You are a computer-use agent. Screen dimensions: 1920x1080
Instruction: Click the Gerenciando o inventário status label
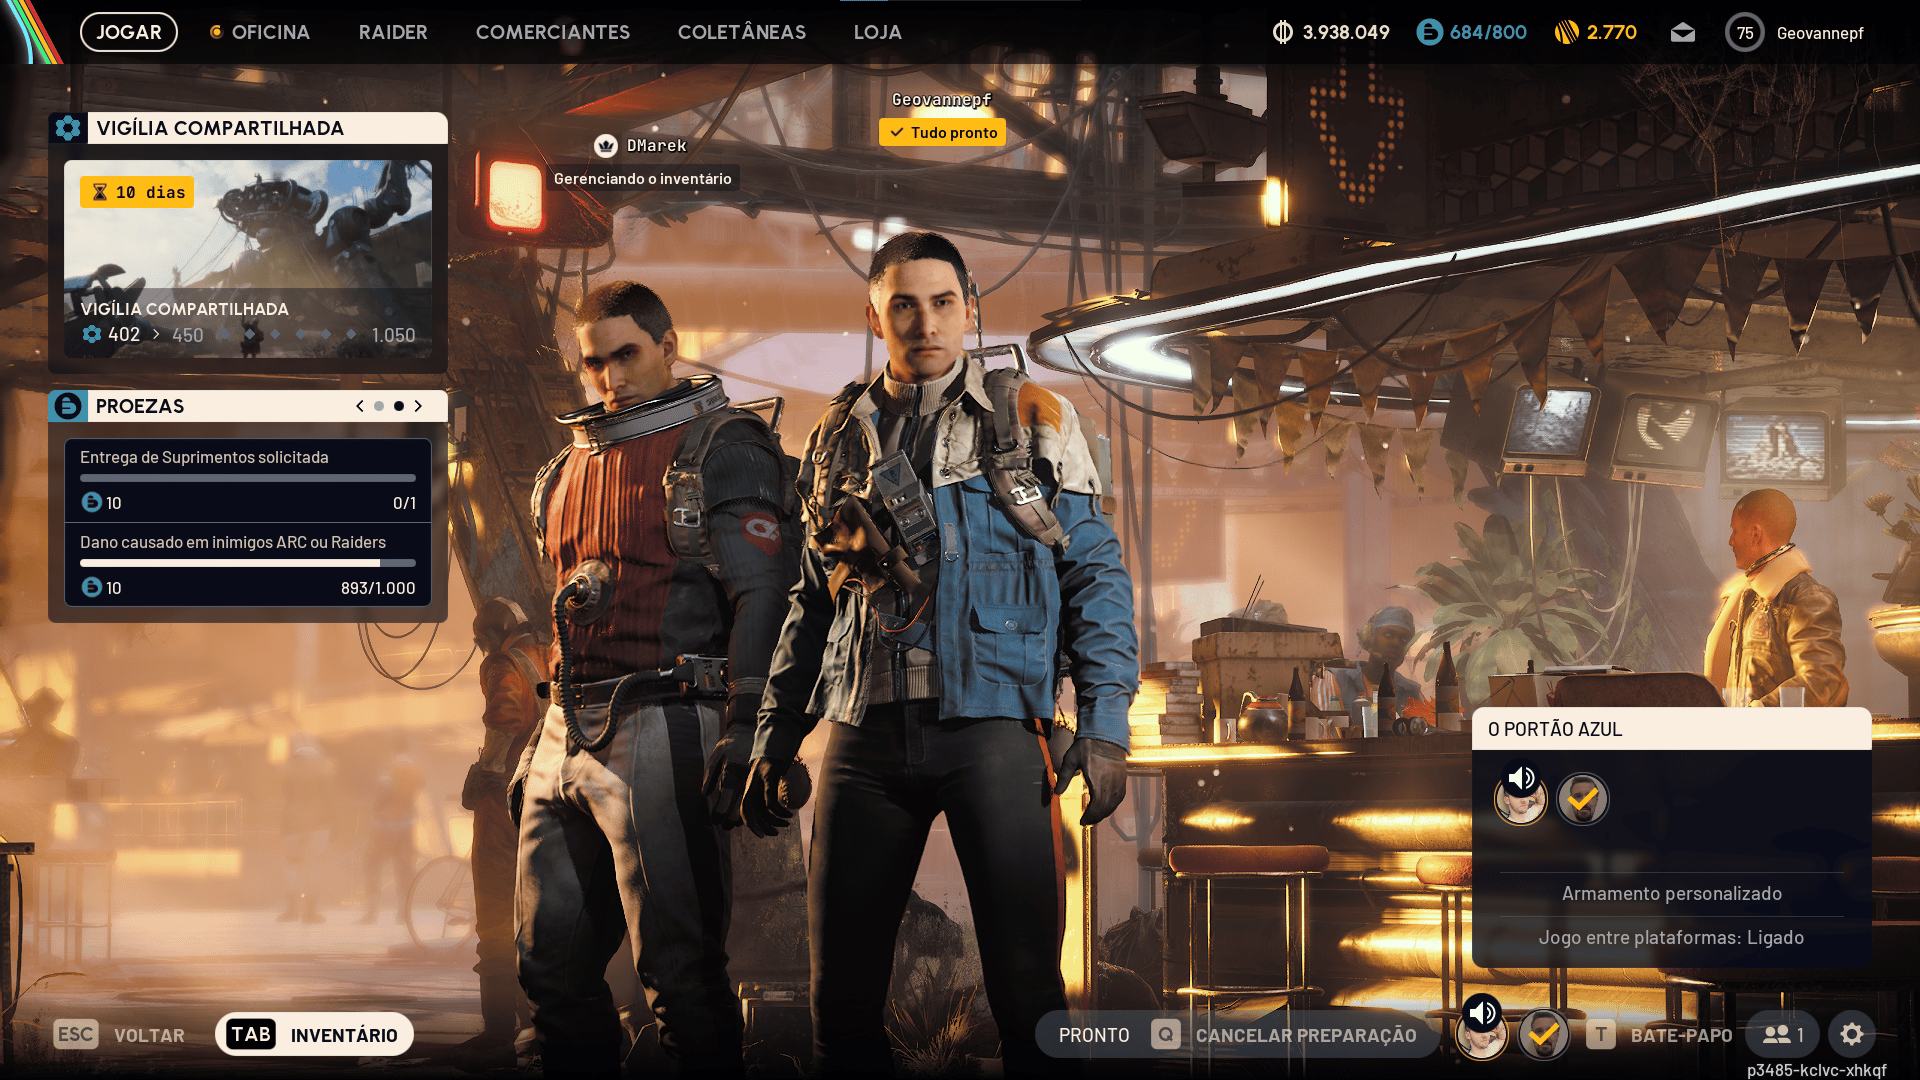pyautogui.click(x=643, y=179)
